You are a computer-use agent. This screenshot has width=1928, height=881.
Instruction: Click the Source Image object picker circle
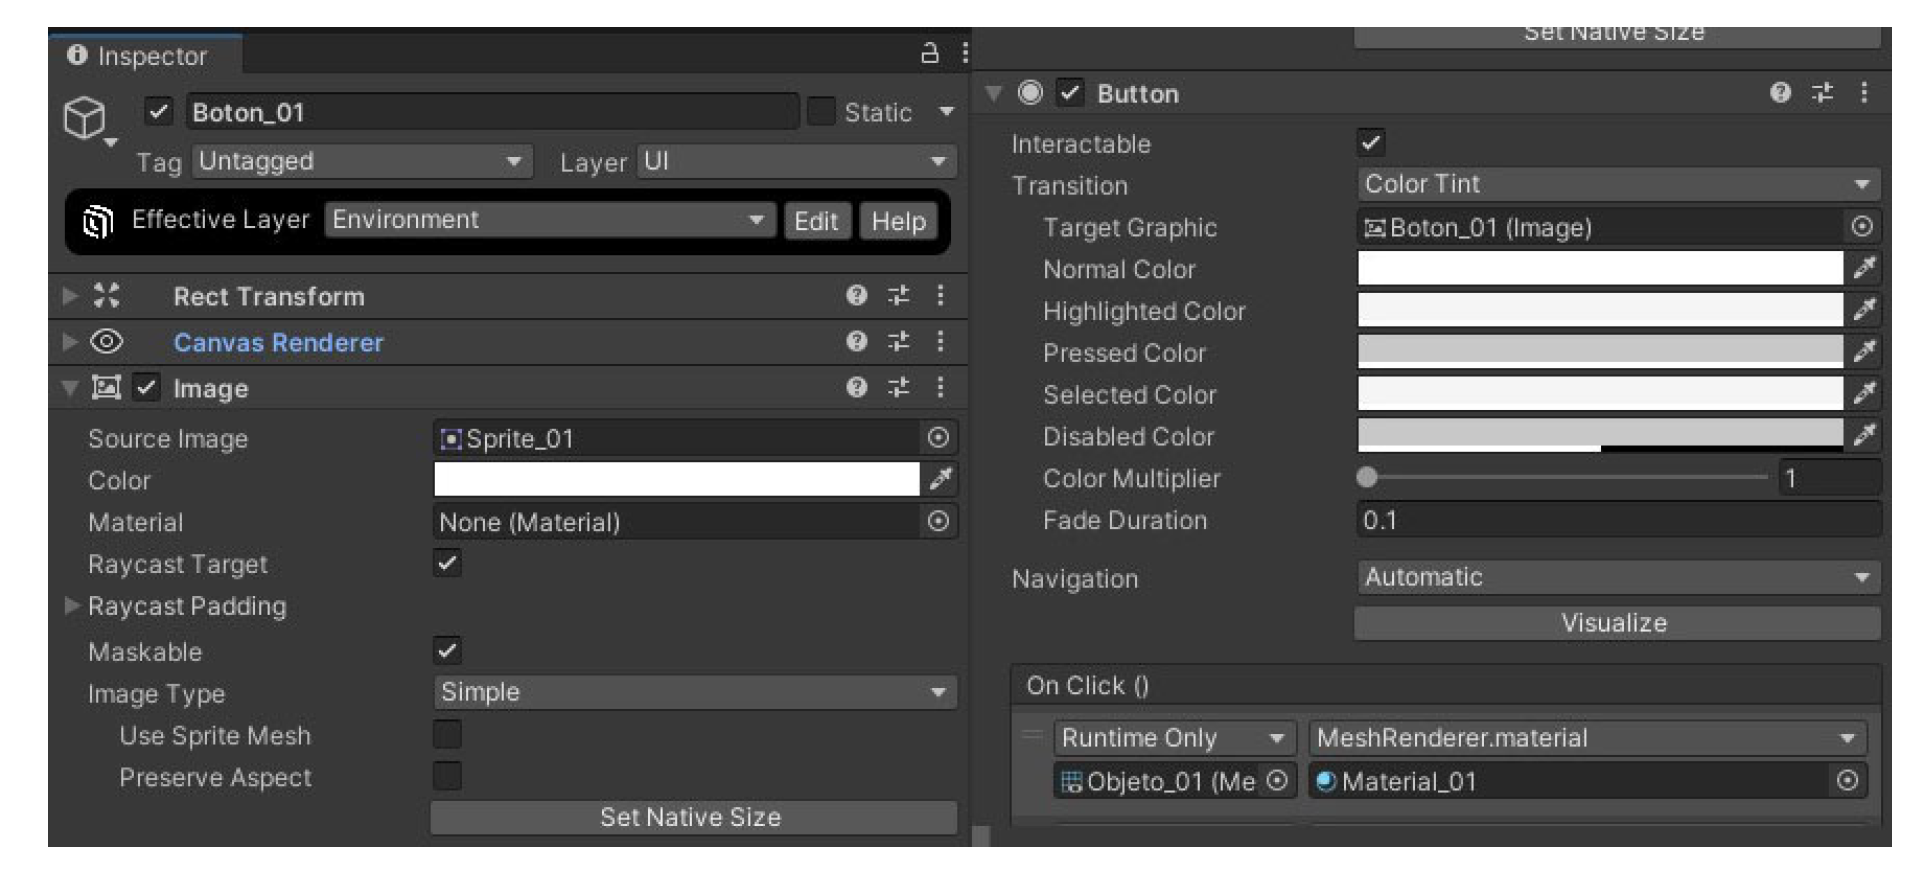[937, 438]
